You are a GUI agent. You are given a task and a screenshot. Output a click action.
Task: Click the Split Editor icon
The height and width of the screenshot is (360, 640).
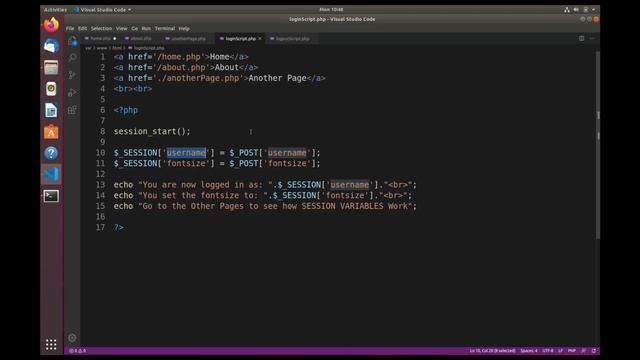(x=582, y=38)
